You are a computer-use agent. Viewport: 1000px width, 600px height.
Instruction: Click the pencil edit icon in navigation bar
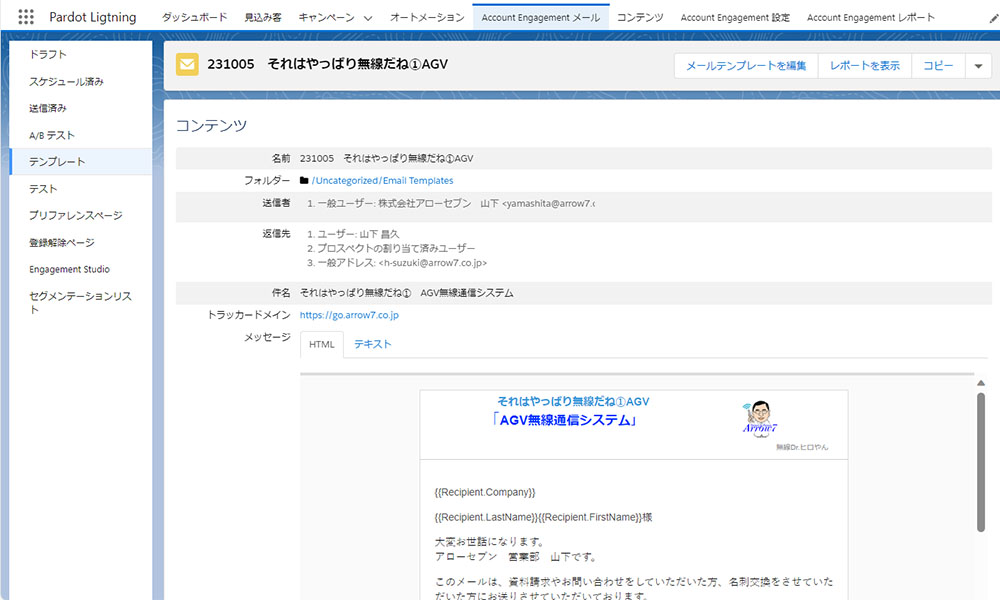tap(993, 18)
